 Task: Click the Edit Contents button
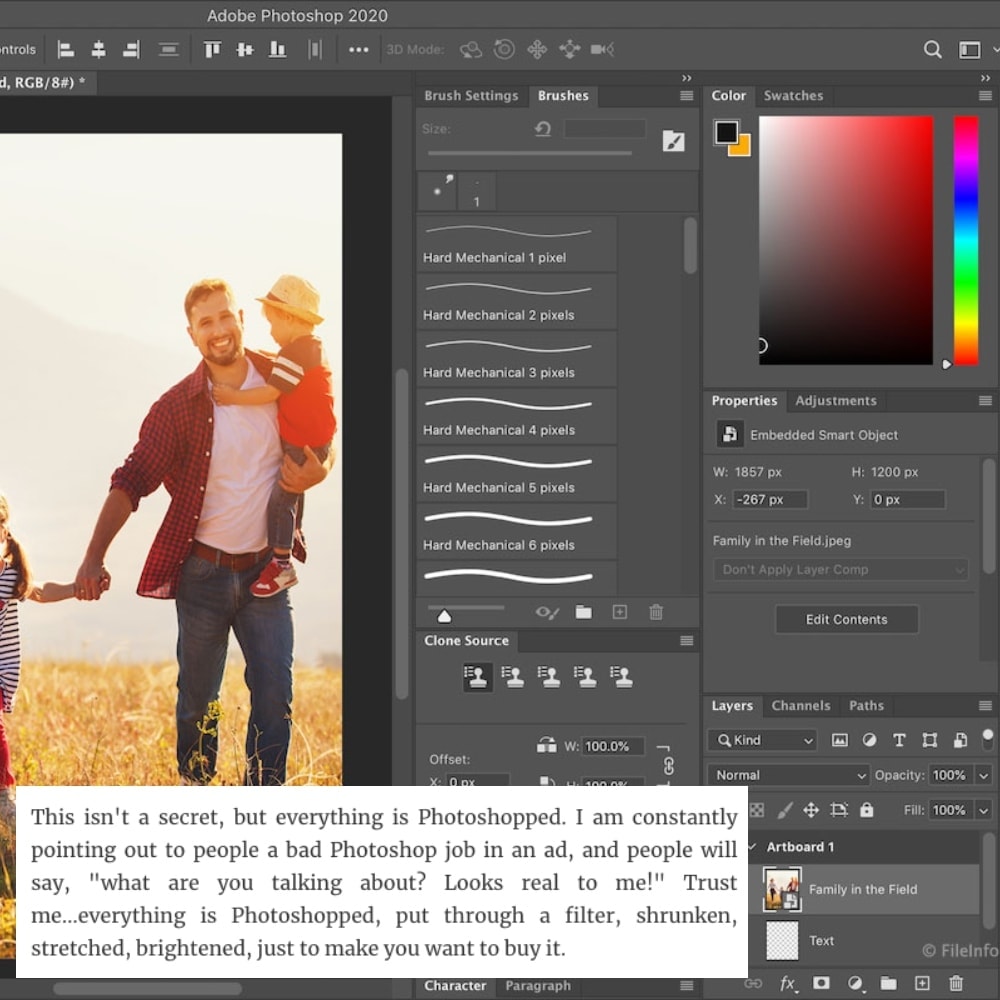coord(846,619)
